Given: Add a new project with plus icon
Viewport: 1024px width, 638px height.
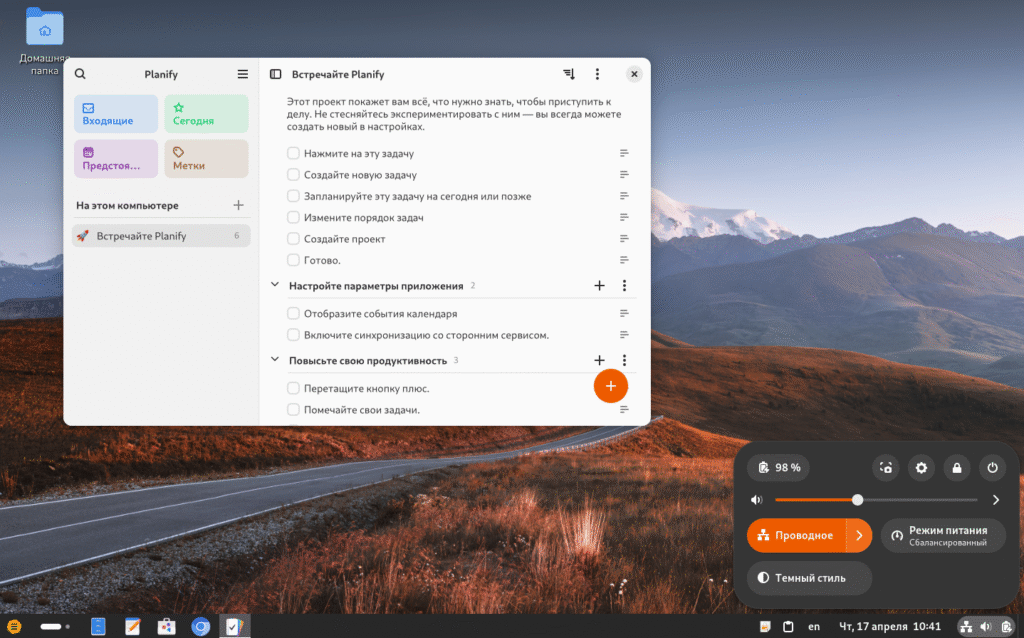Looking at the screenshot, I should click(238, 205).
